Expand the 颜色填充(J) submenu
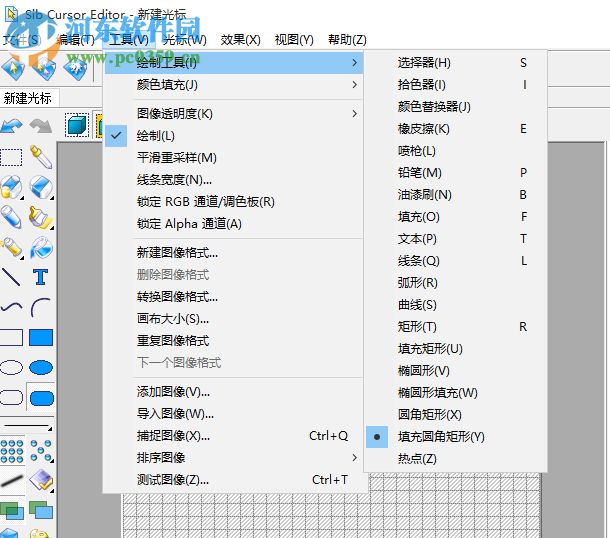The image size is (610, 538). pos(233,84)
